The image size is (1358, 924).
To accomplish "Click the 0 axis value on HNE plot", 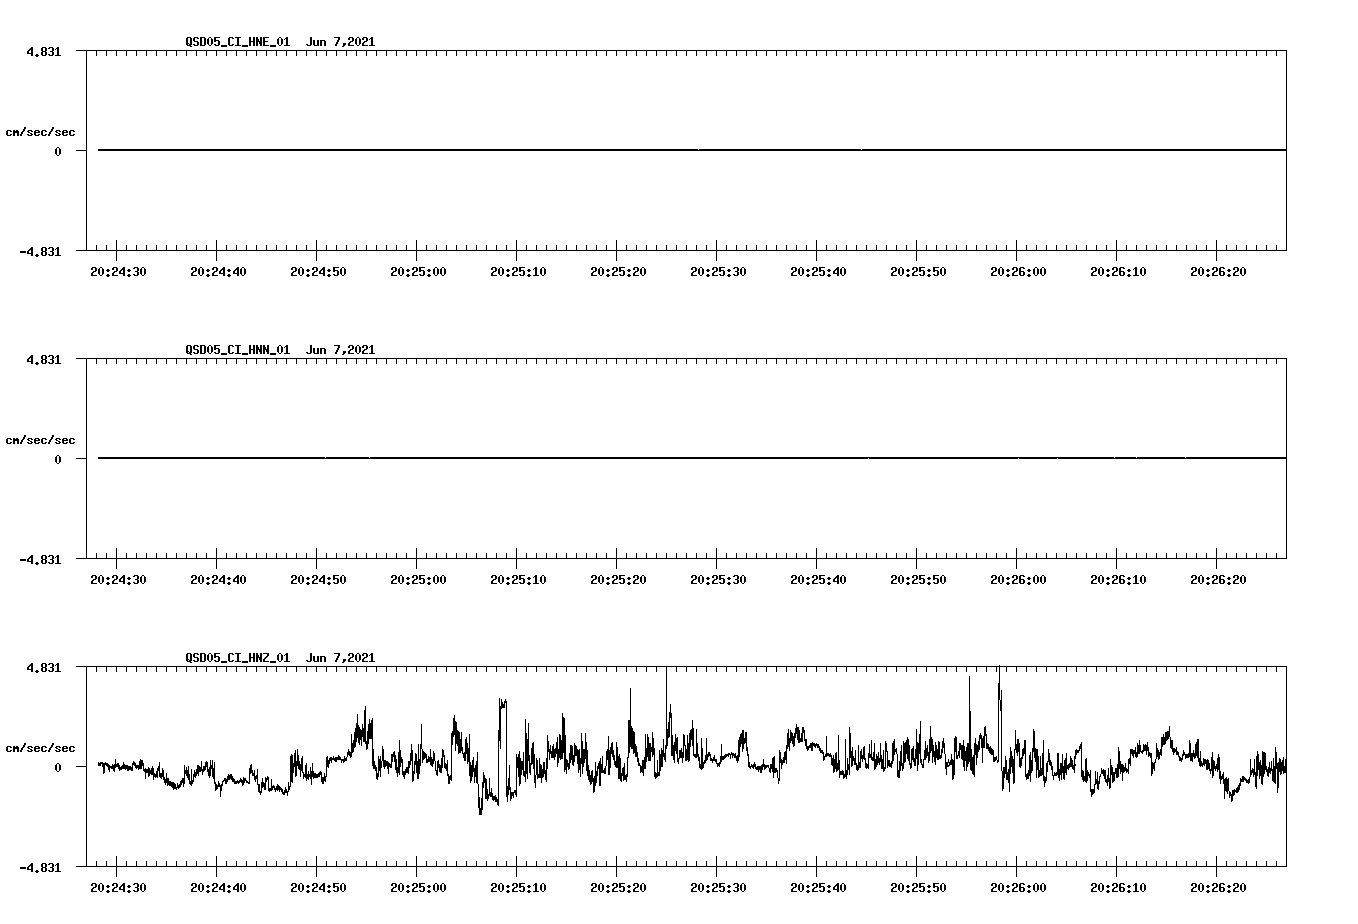I will pos(58,151).
